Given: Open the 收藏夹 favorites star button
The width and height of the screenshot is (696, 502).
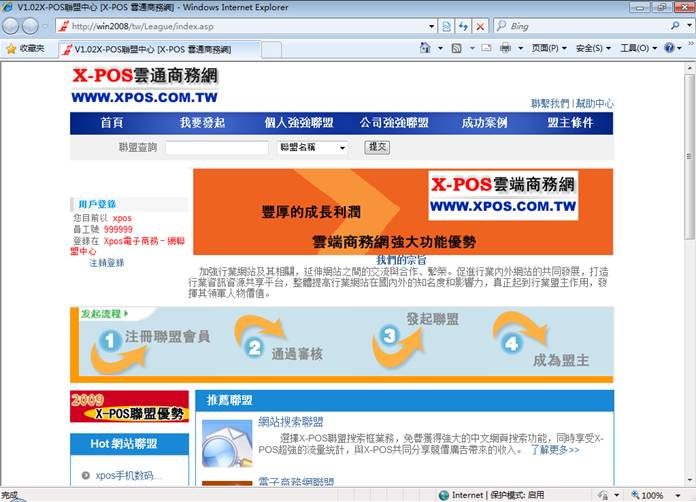Looking at the screenshot, I should pos(25,48).
